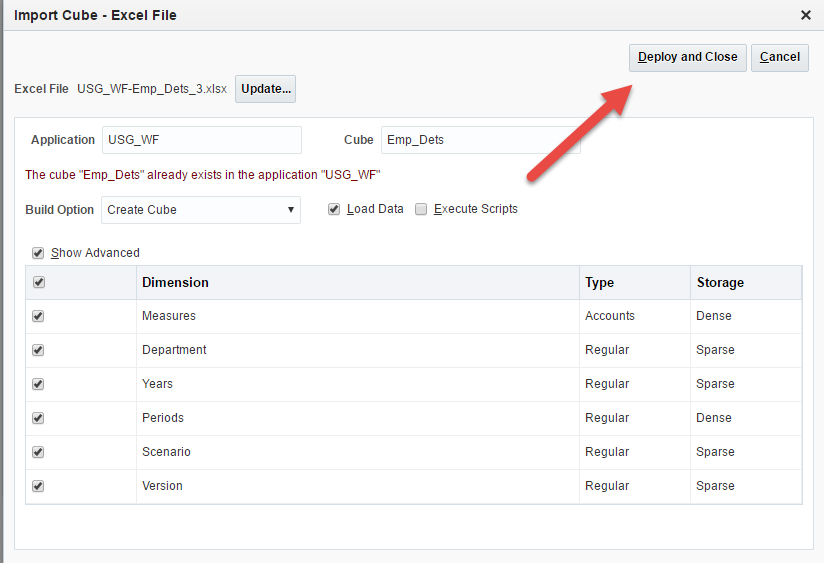Screen dimensions: 824x563
Task: Enable the Execute Scripts checkbox
Action: tap(421, 209)
